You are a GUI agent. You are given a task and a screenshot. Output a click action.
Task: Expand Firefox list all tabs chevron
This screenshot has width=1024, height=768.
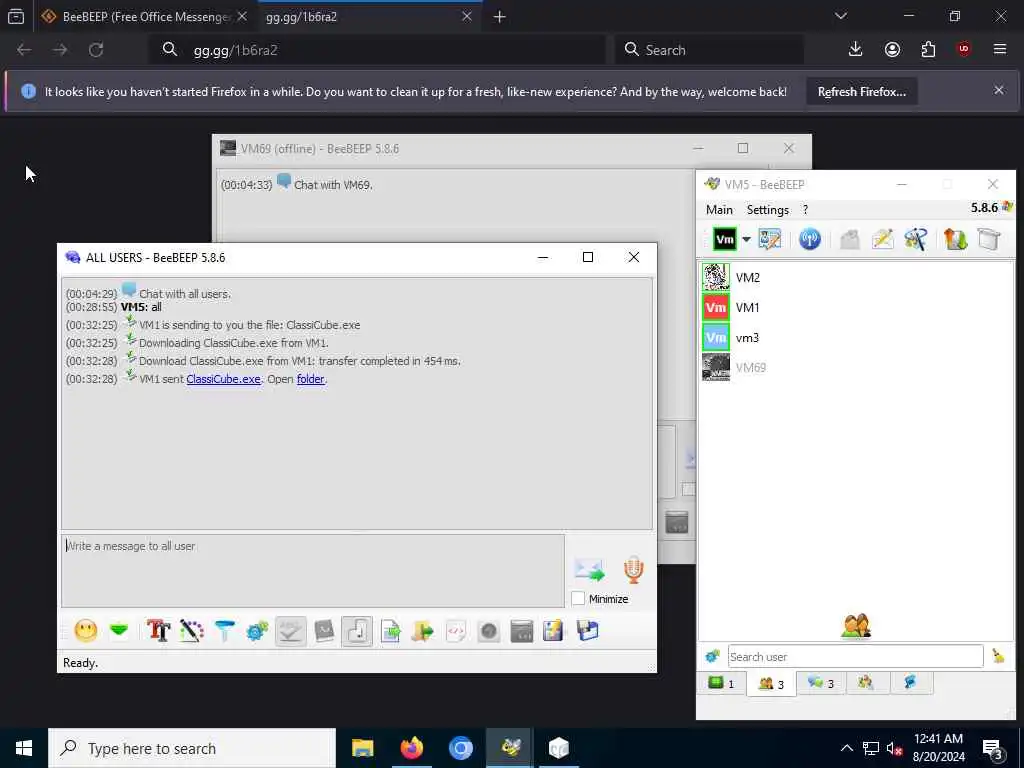coord(840,16)
